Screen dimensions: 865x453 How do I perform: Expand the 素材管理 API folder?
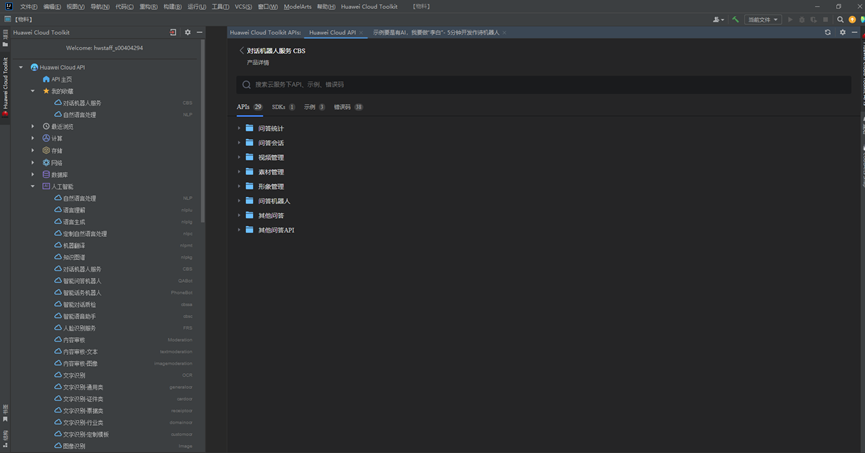(x=239, y=172)
